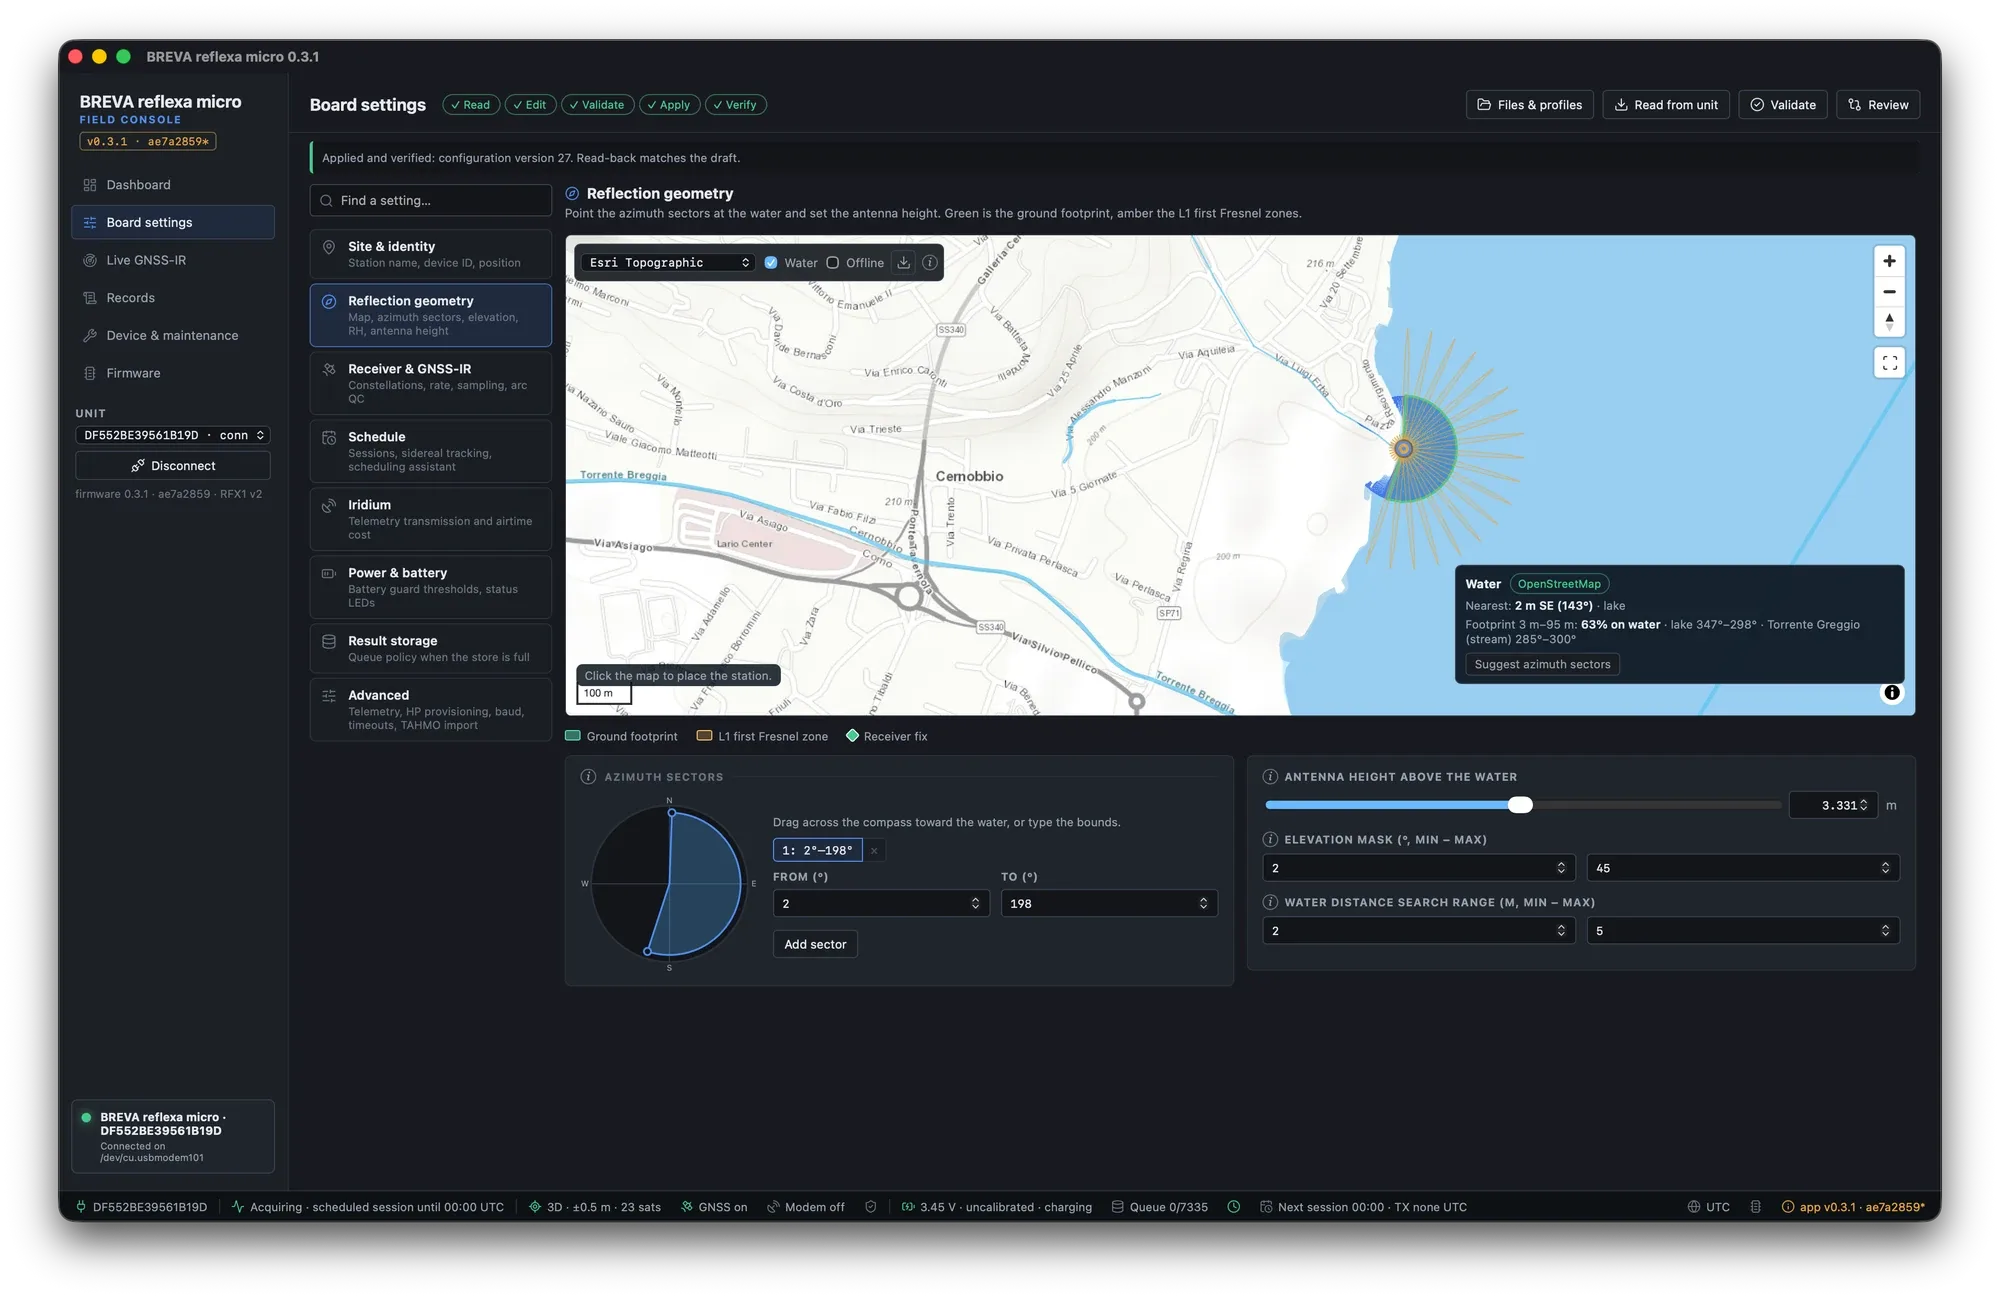Select Receiver & GNSS-IR settings
Viewport: 2000px width, 1299px height.
[x=431, y=383]
